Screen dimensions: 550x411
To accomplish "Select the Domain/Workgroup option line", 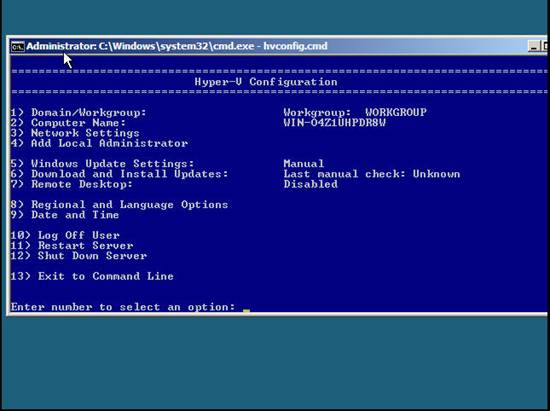I will [78, 113].
